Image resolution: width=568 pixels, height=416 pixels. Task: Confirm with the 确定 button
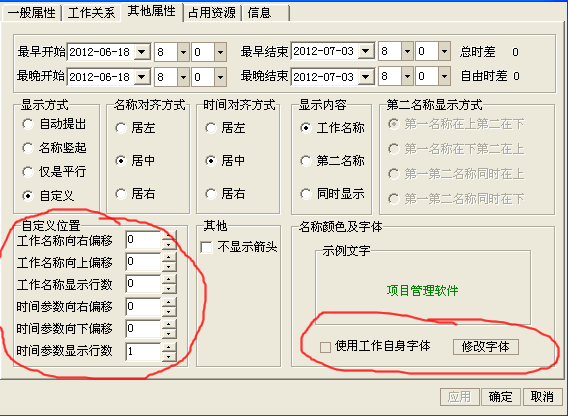coord(501,397)
